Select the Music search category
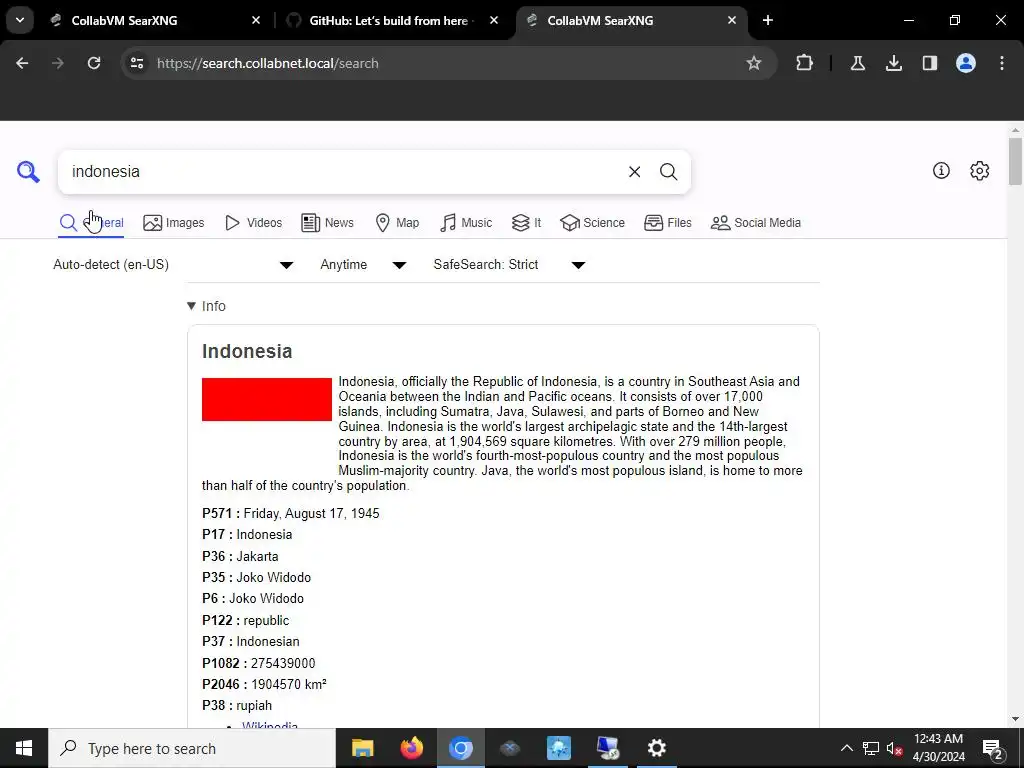1024x768 pixels. (466, 223)
